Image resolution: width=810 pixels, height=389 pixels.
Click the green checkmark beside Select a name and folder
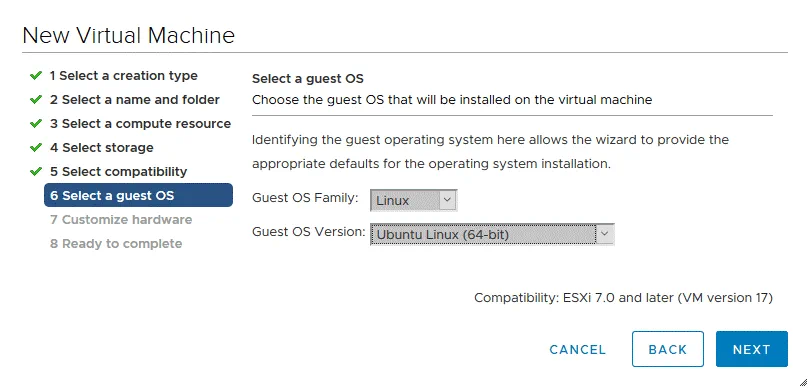pyautogui.click(x=36, y=100)
